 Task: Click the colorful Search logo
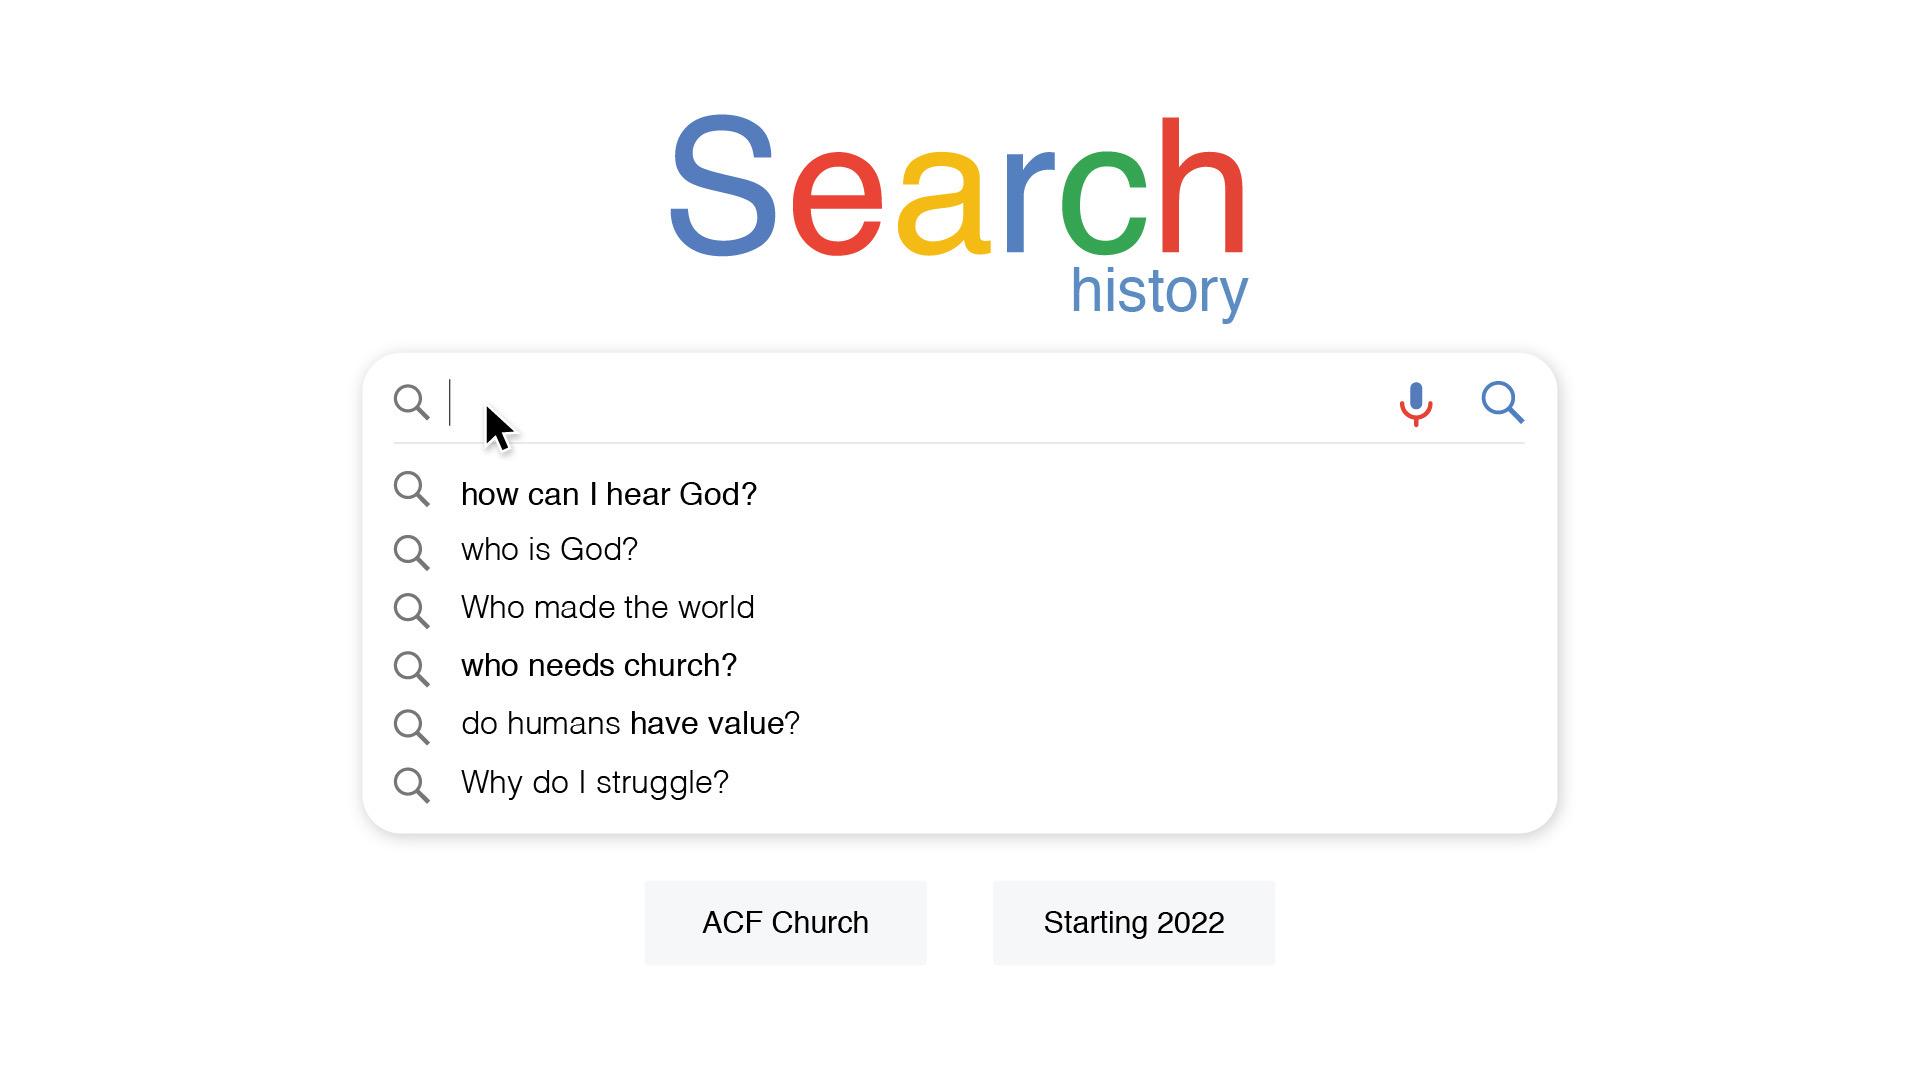pos(958,186)
